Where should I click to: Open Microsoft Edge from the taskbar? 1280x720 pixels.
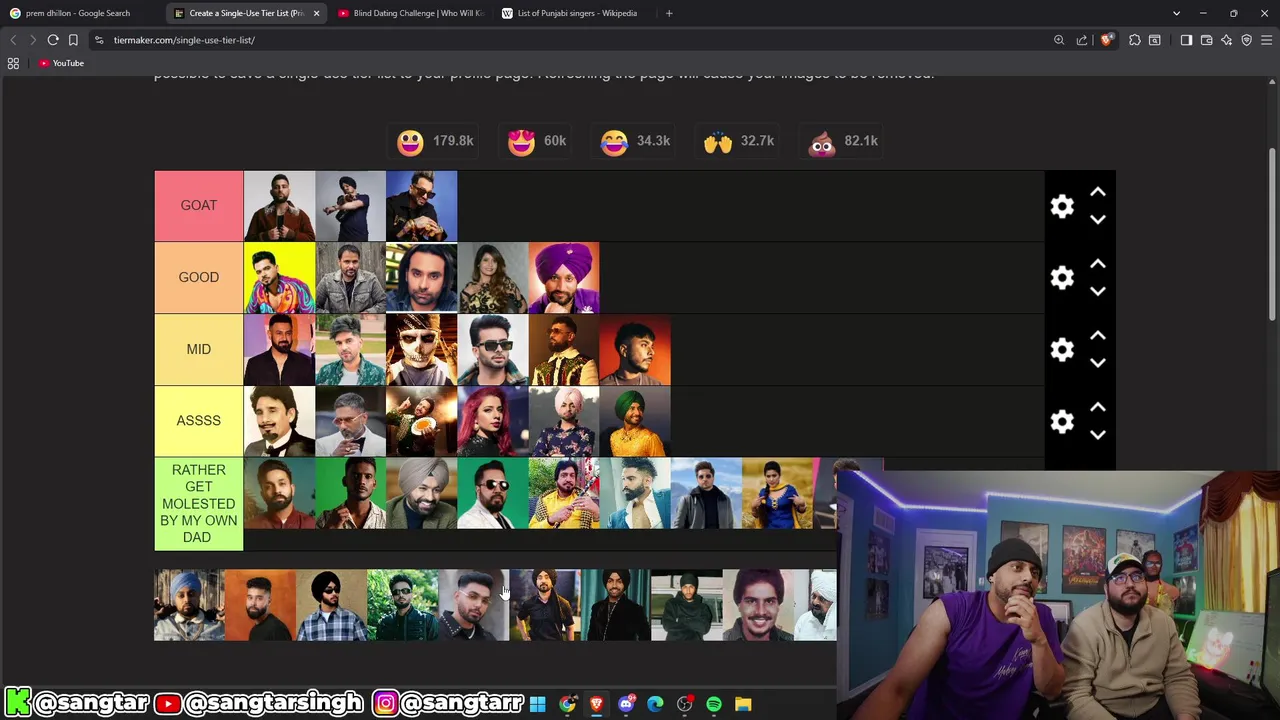pyautogui.click(x=655, y=704)
